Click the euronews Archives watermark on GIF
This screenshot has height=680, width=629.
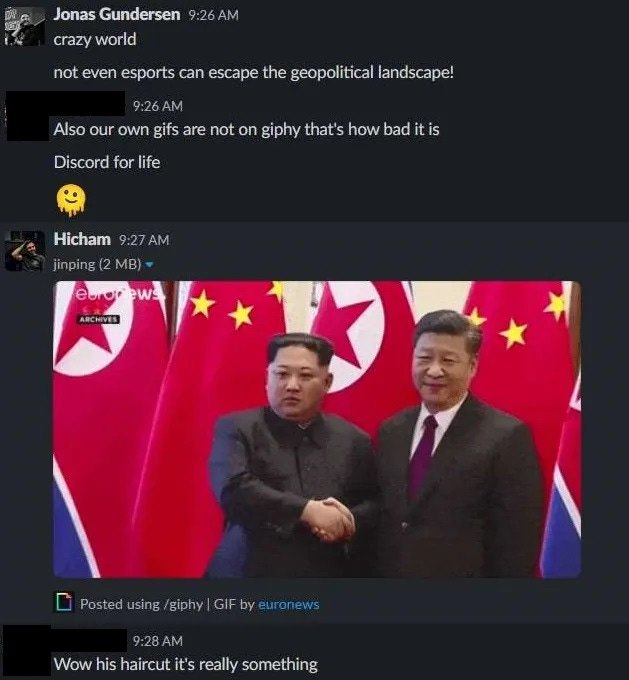98,319
